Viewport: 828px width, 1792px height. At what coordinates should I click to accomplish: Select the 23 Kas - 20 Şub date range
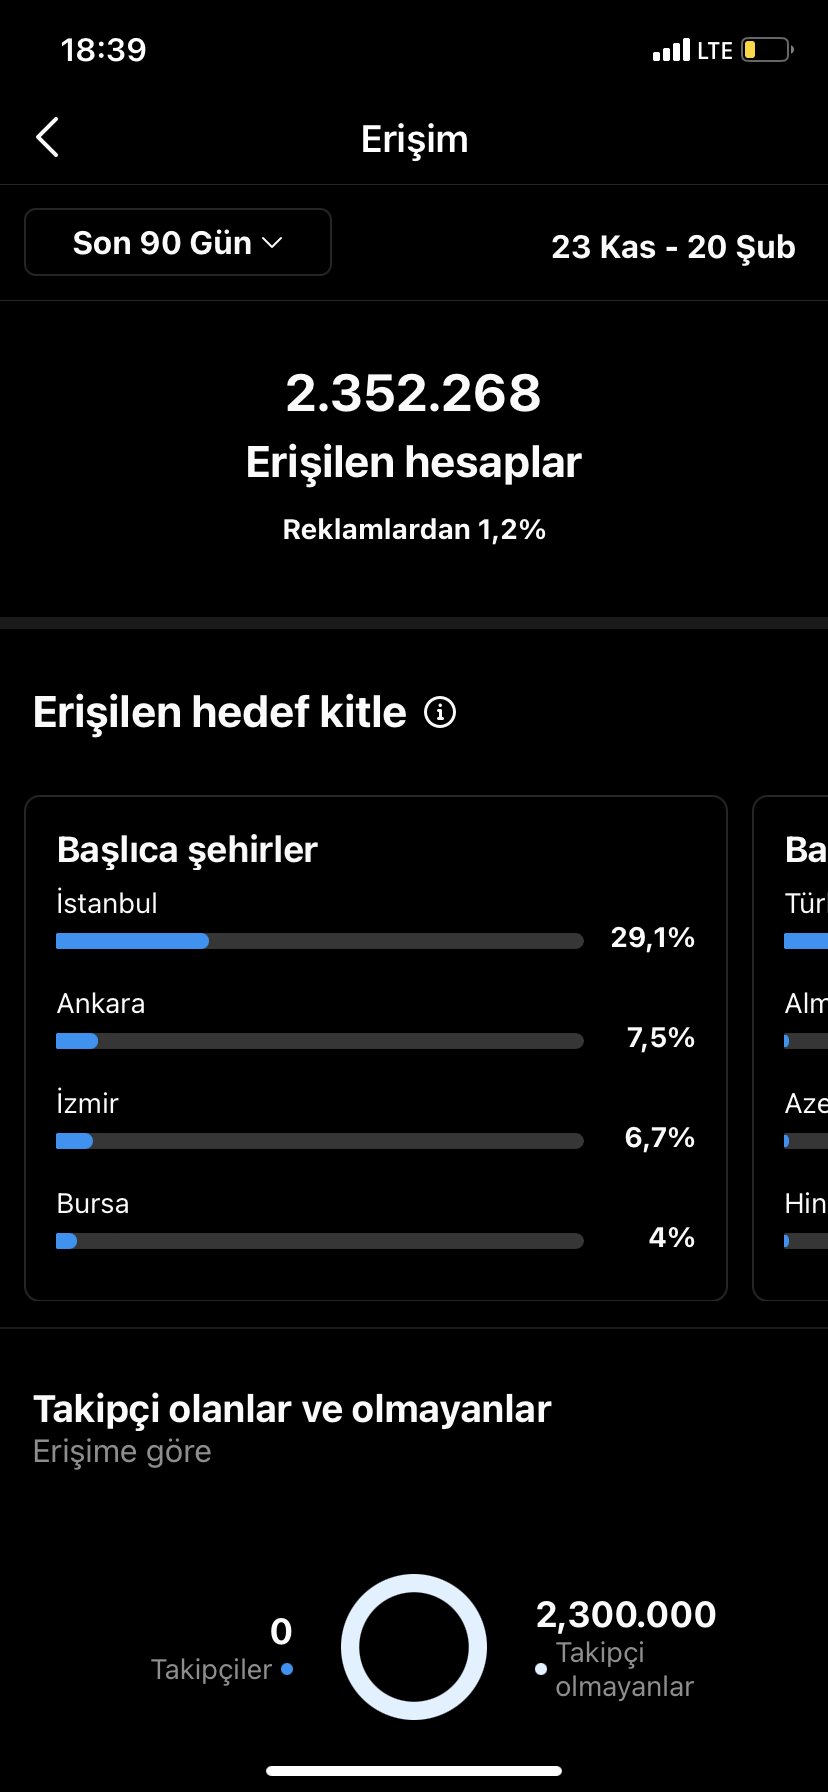click(673, 247)
